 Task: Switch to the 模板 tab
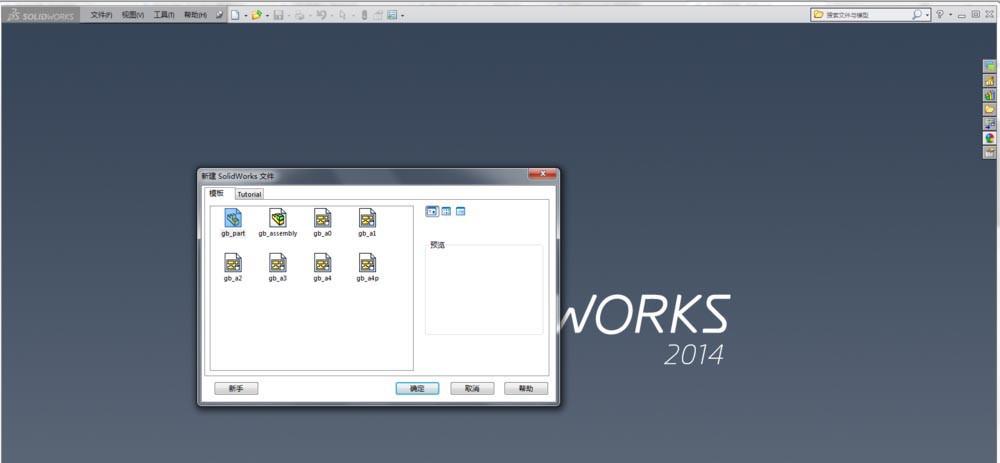[x=217, y=193]
